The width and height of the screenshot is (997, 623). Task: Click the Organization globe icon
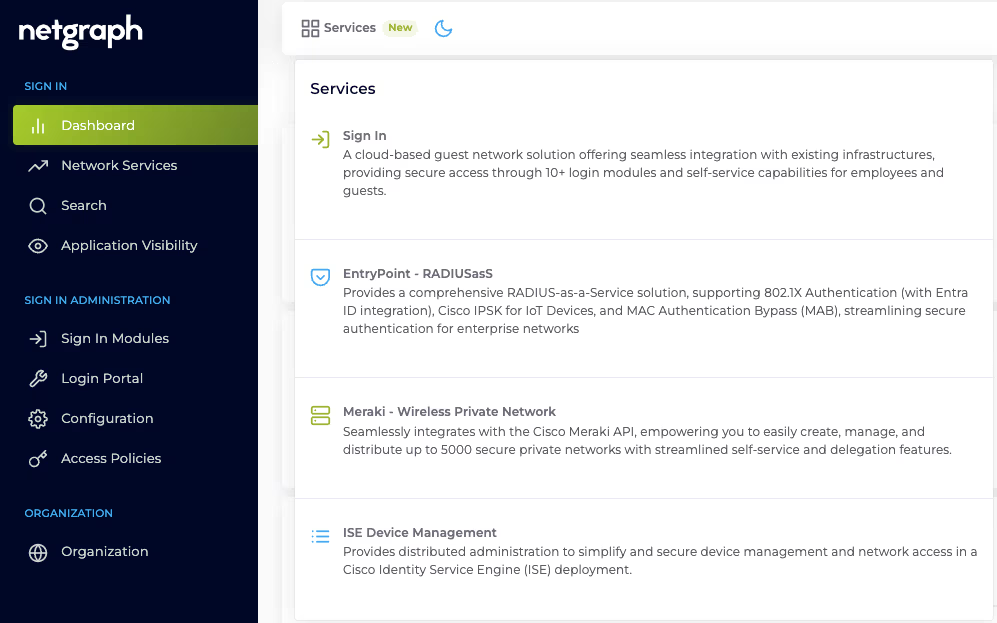38,552
